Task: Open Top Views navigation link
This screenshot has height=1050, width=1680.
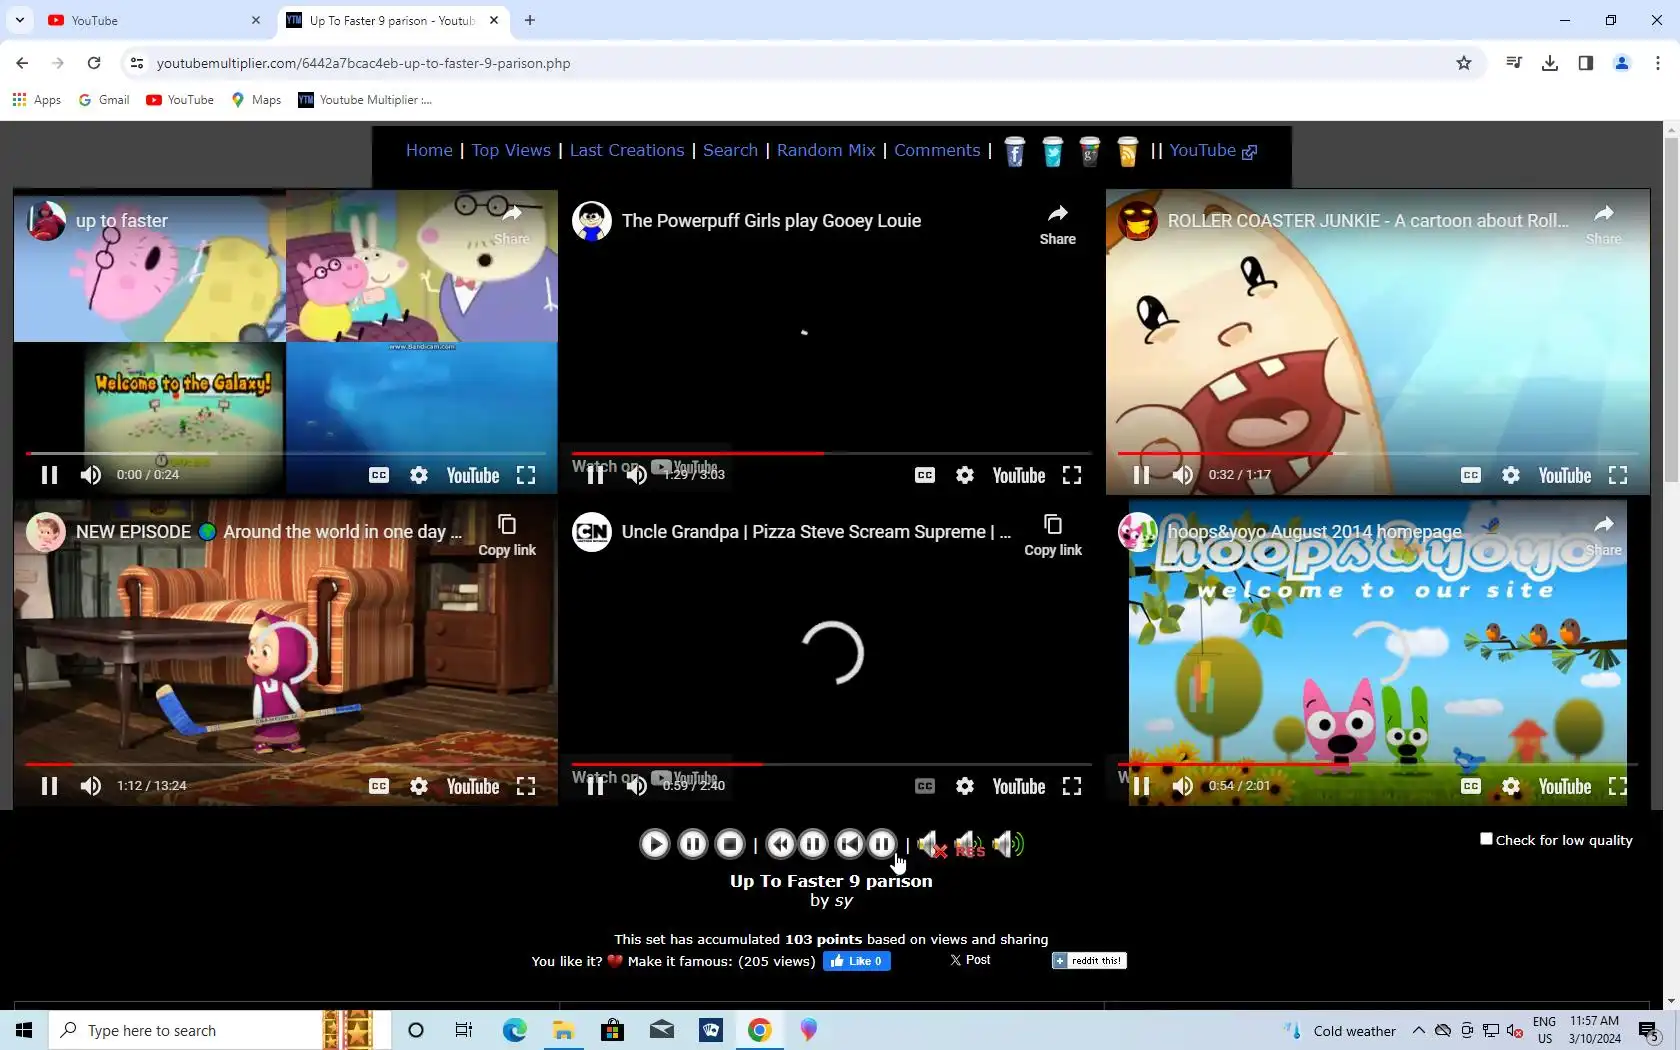Action: [x=511, y=150]
